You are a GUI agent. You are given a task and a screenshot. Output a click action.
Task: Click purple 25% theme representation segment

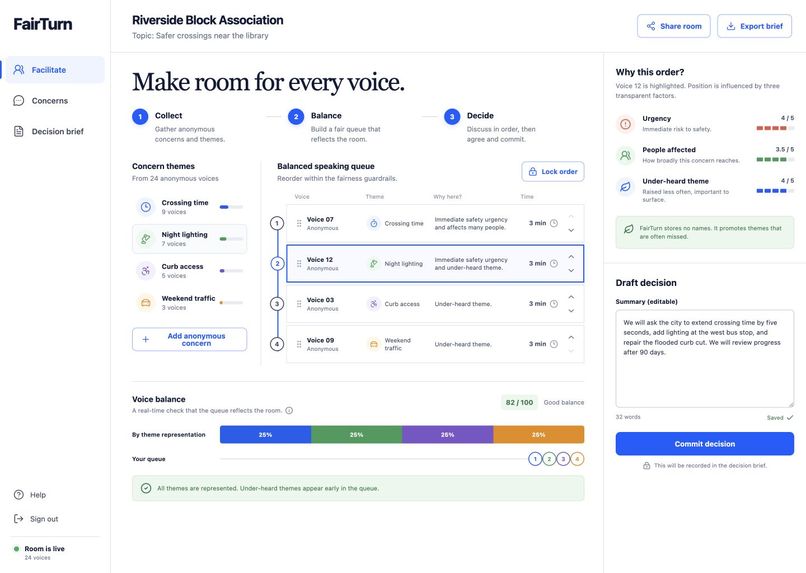447,435
